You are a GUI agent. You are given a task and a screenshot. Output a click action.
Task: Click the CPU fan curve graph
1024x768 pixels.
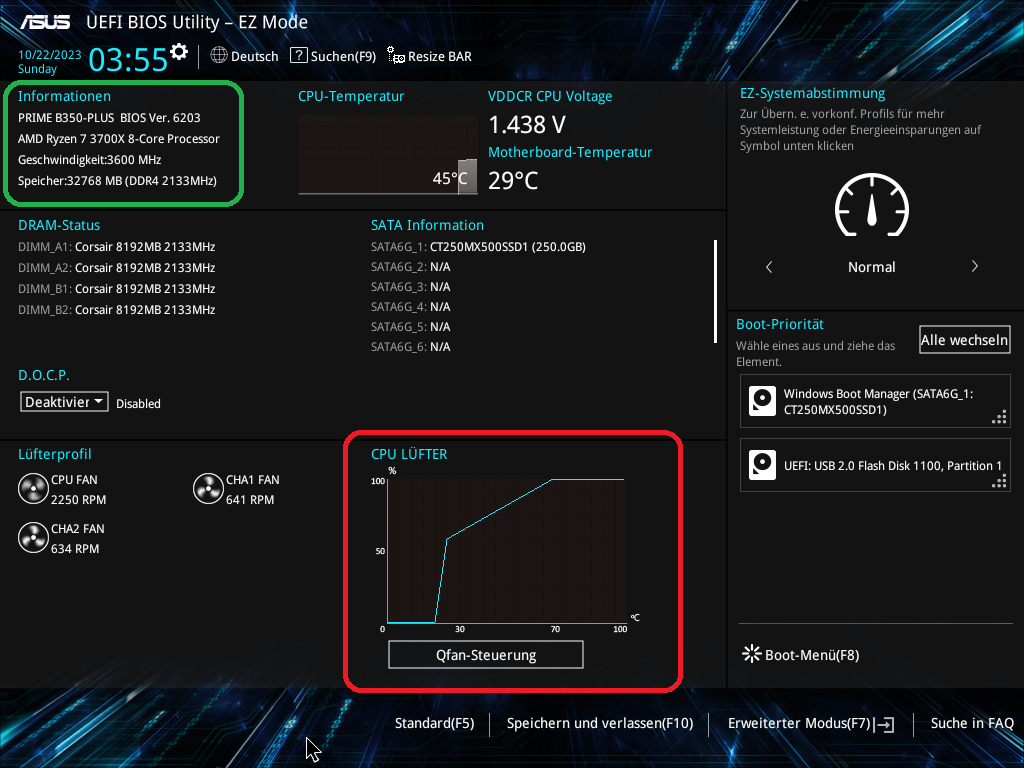click(507, 551)
